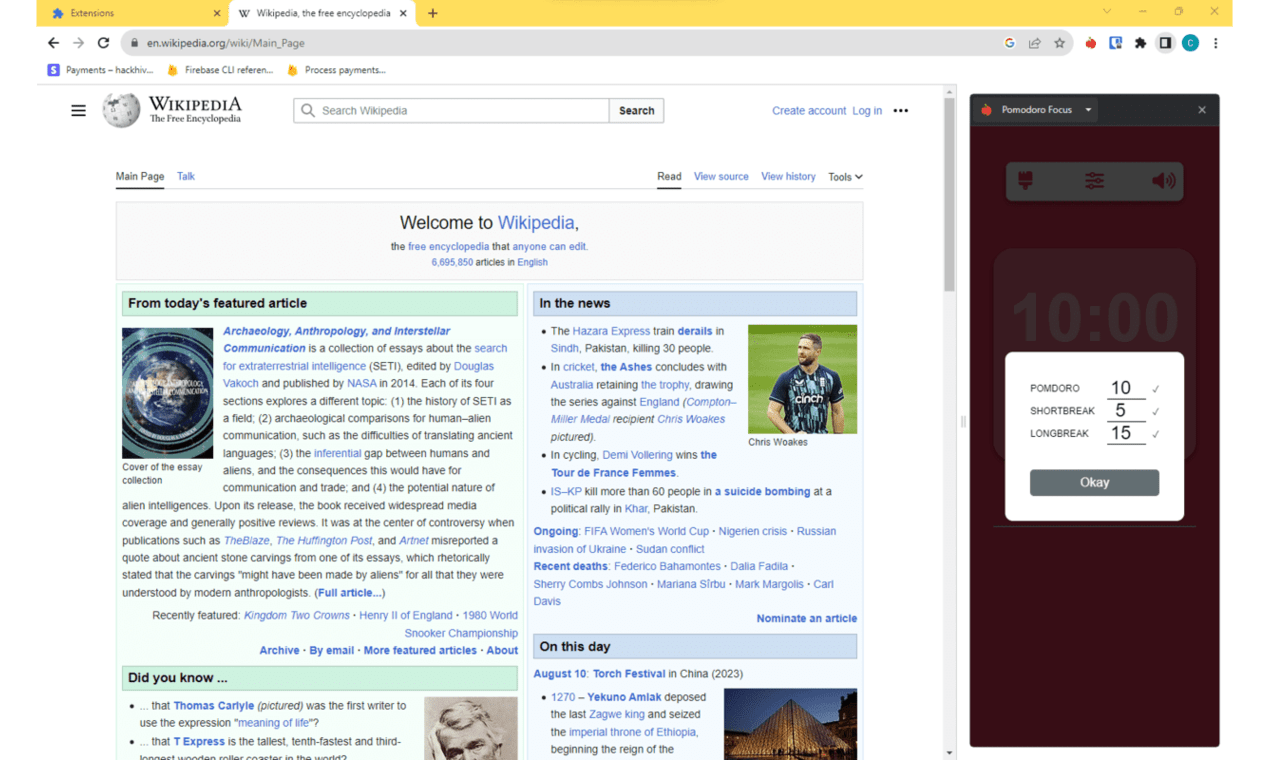Viewport: 1270px width, 760px height.
Task: Expand the Wikipedia Tools dropdown
Action: (845, 177)
